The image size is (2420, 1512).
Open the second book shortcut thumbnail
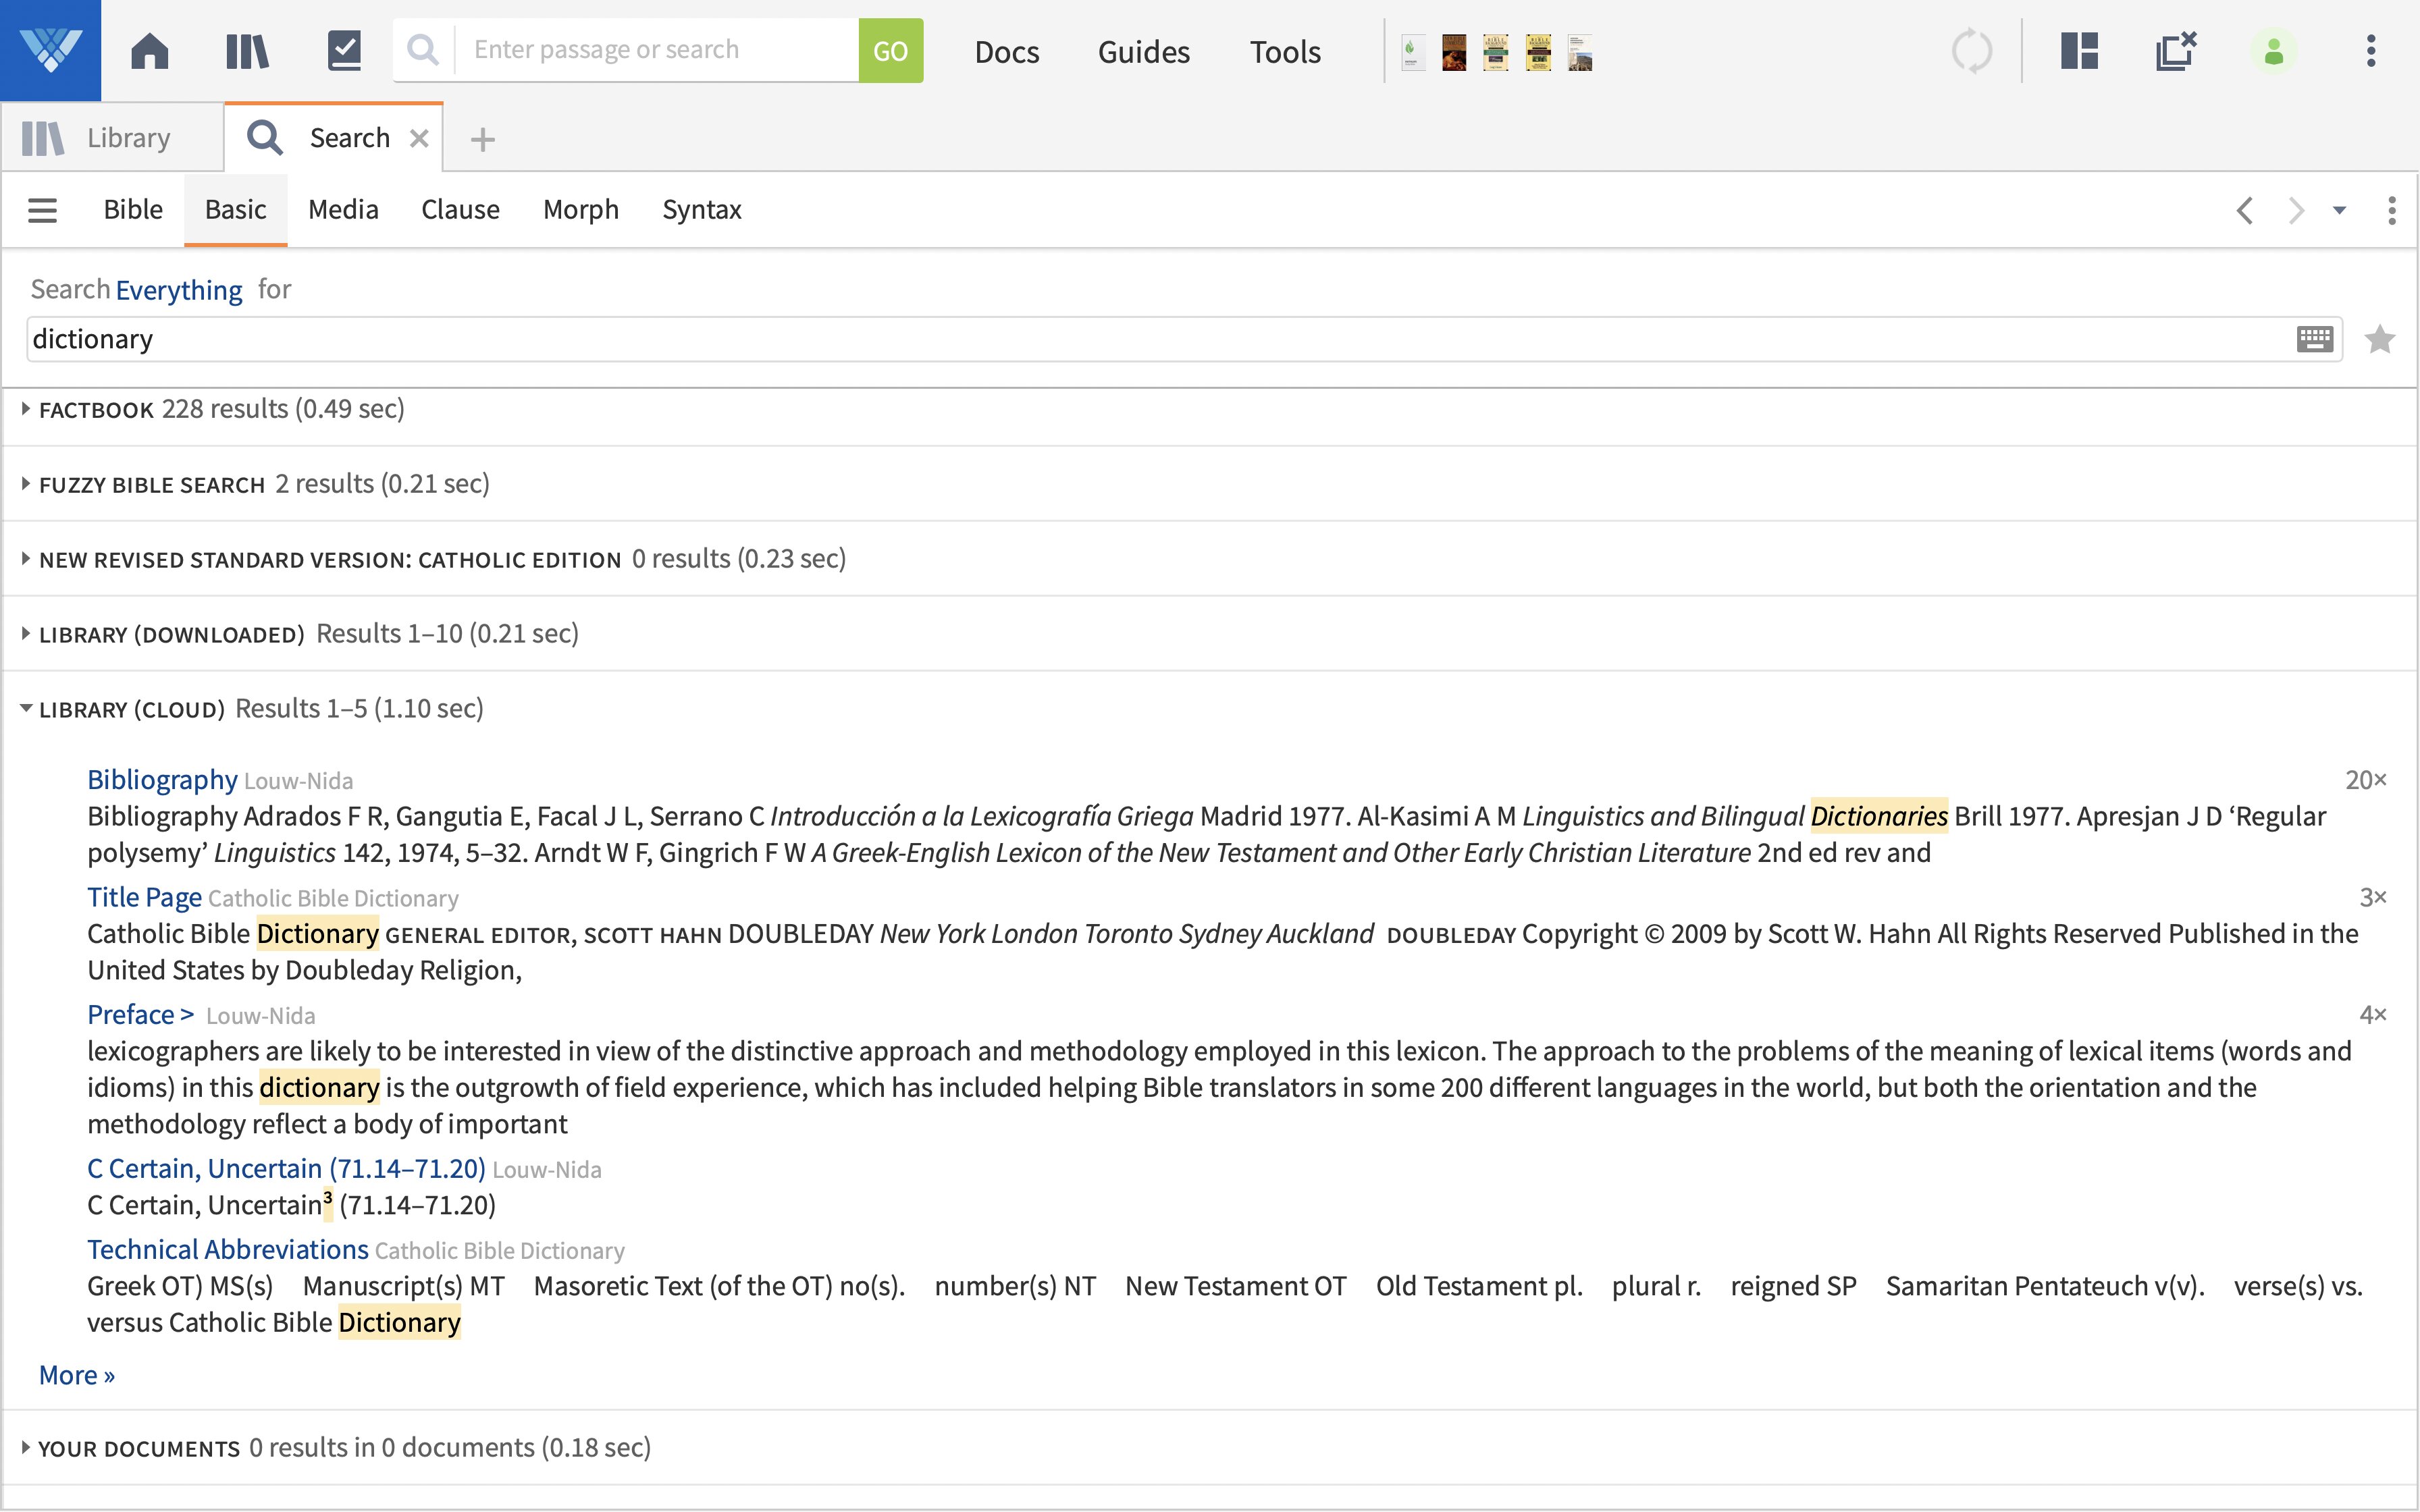tap(1454, 52)
